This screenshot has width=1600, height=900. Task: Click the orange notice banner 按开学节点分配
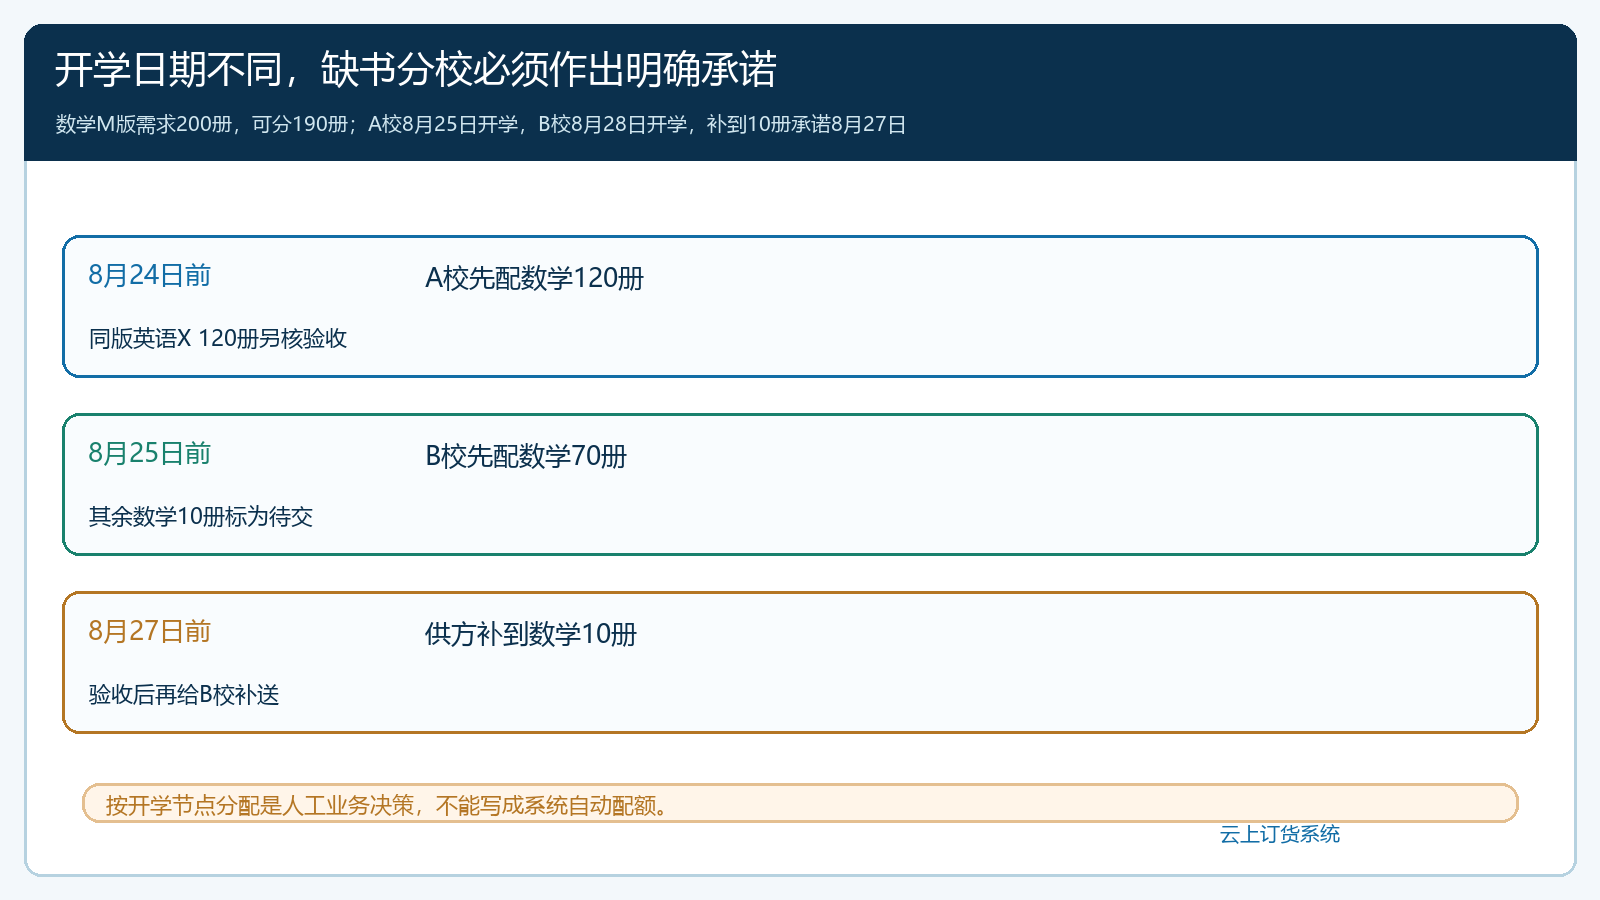[800, 803]
